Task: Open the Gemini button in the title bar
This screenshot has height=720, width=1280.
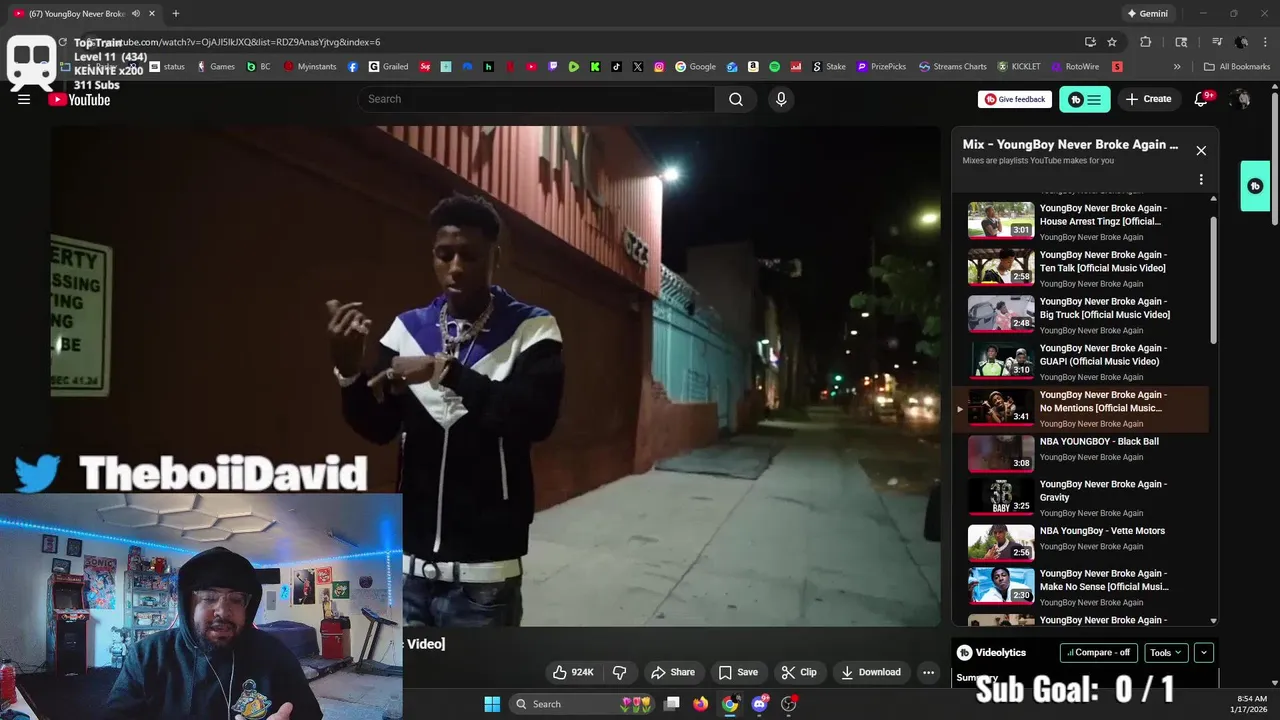Action: 1147,14
